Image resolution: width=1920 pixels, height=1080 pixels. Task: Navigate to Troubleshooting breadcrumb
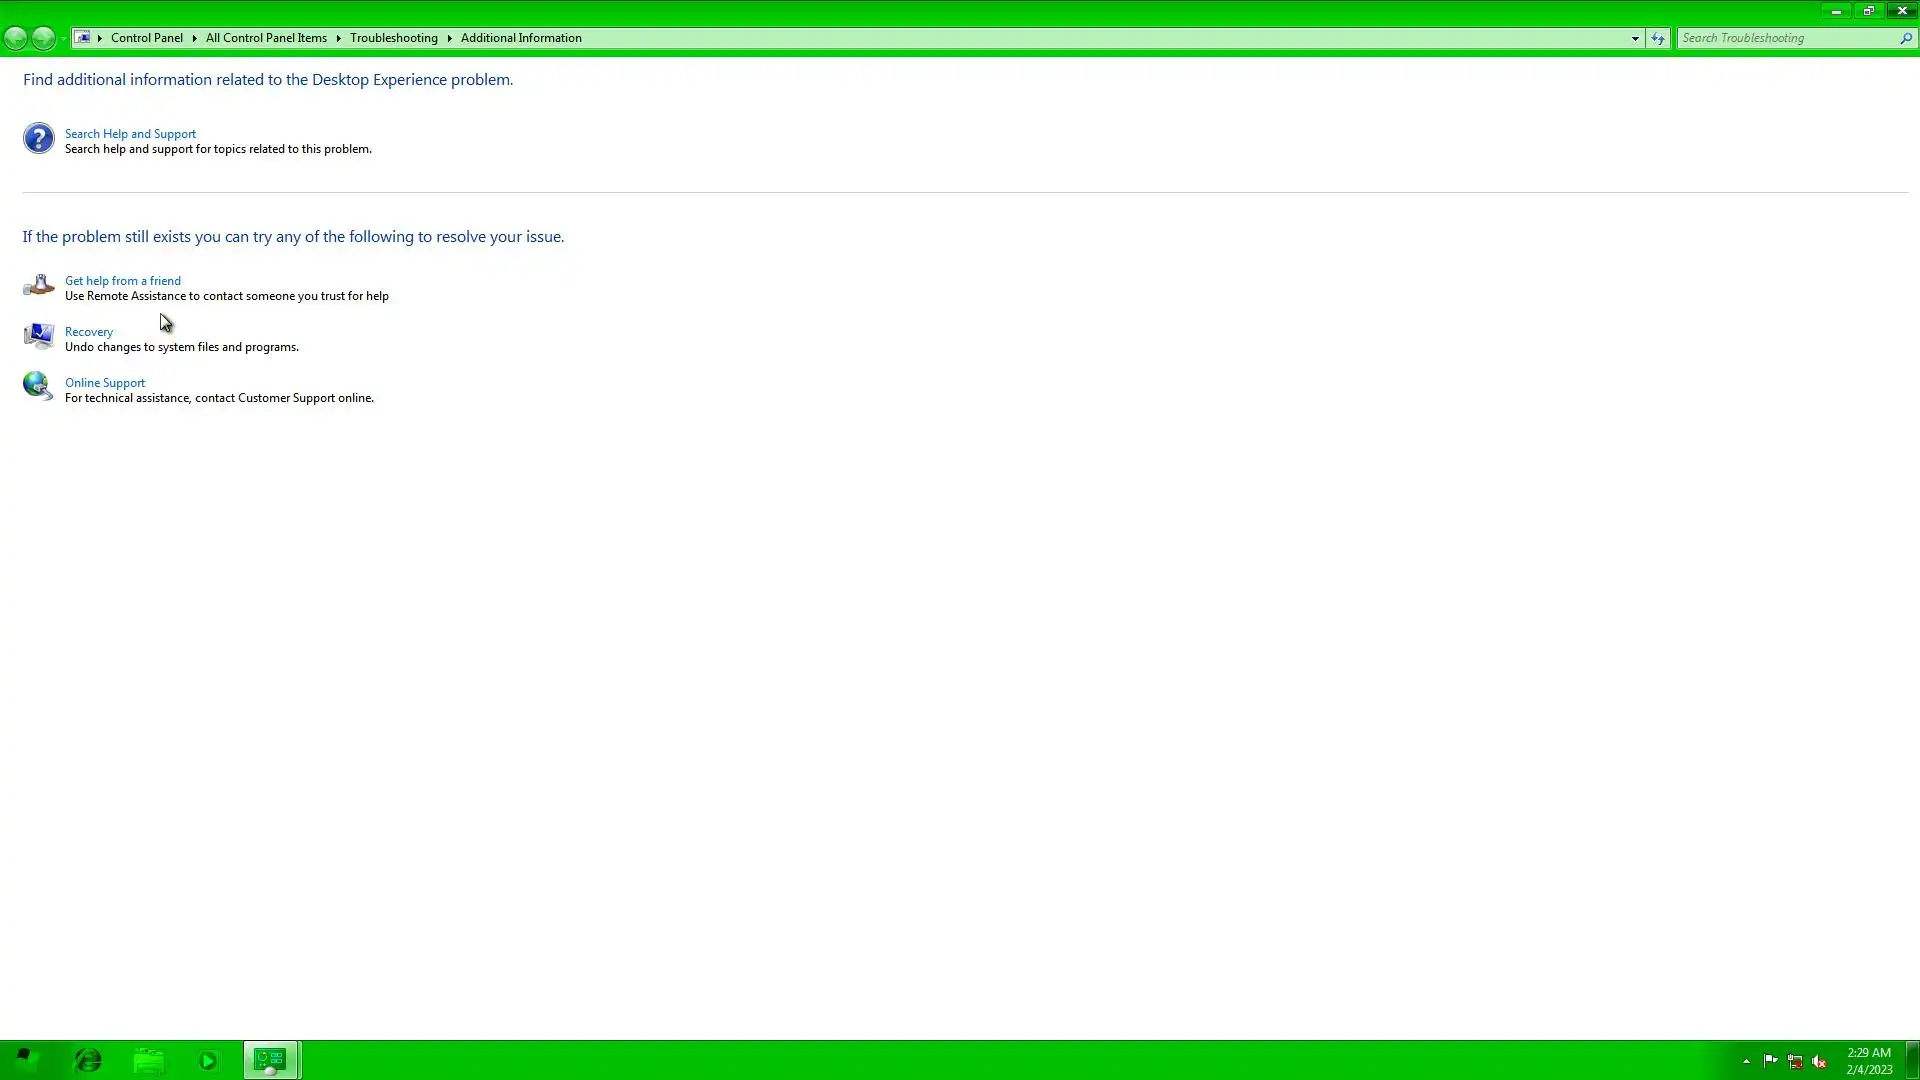click(393, 38)
